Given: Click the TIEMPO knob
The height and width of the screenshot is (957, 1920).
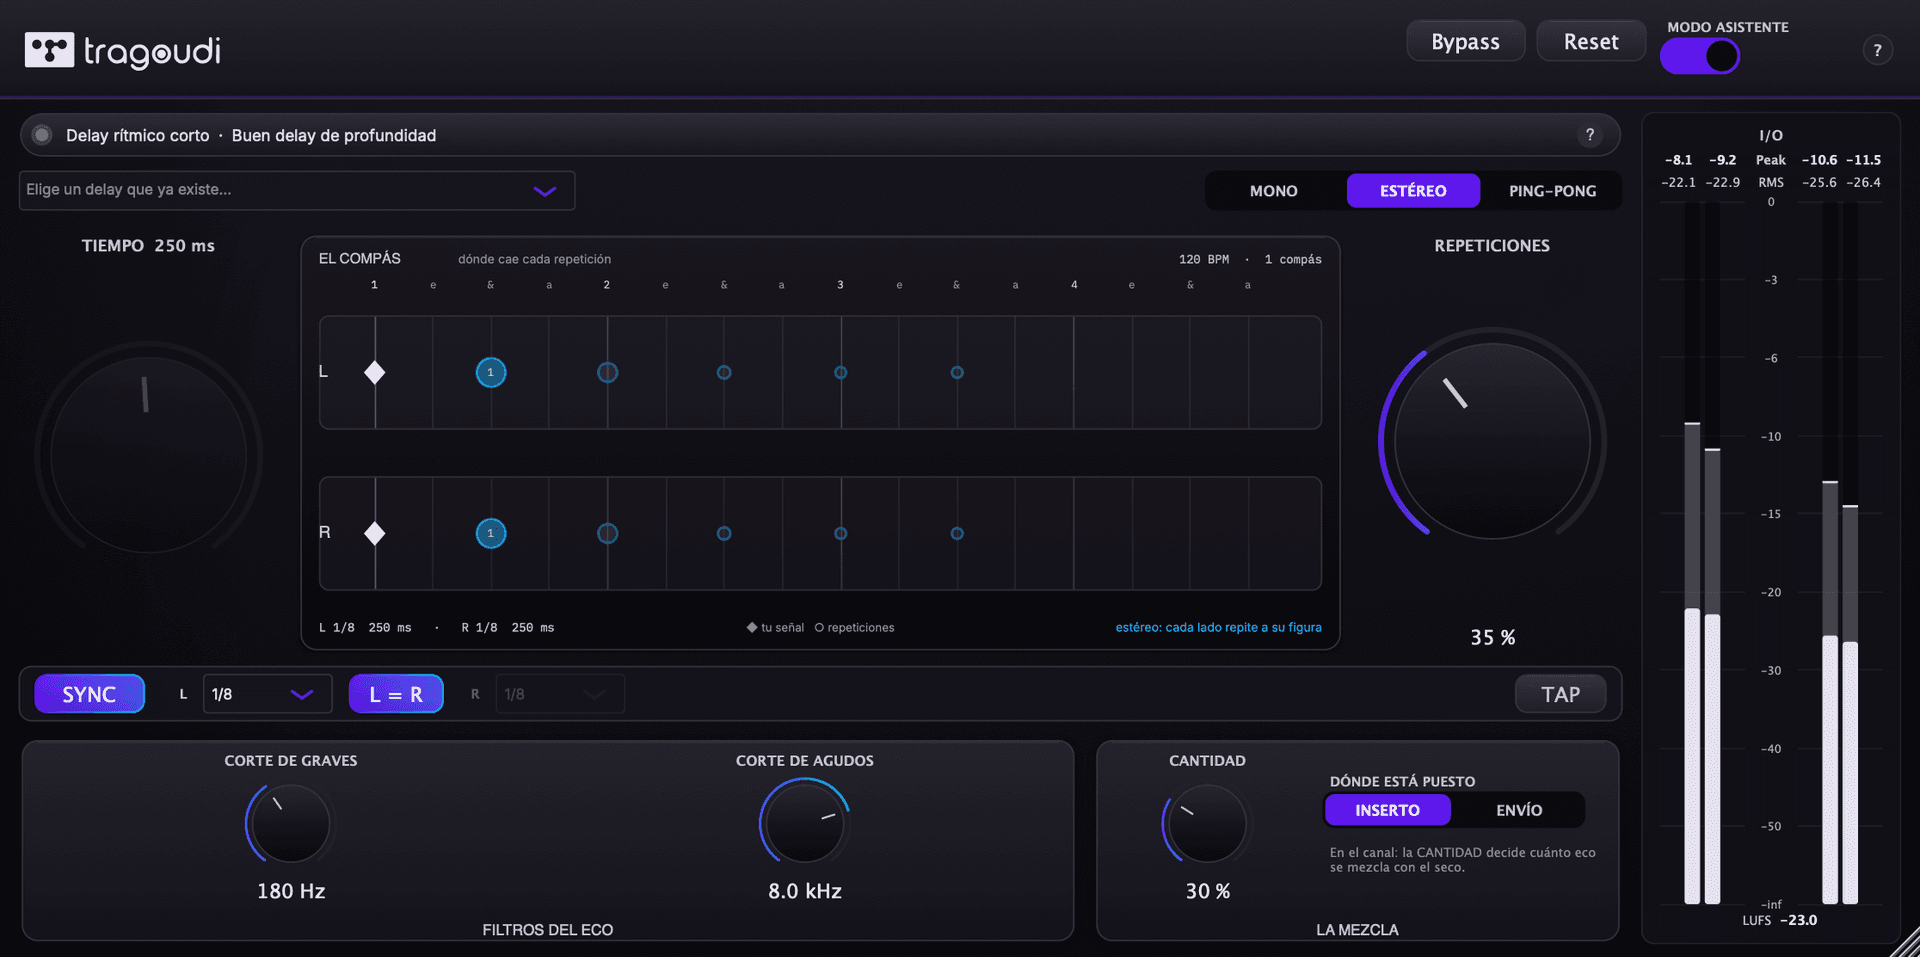Looking at the screenshot, I should click(148, 455).
